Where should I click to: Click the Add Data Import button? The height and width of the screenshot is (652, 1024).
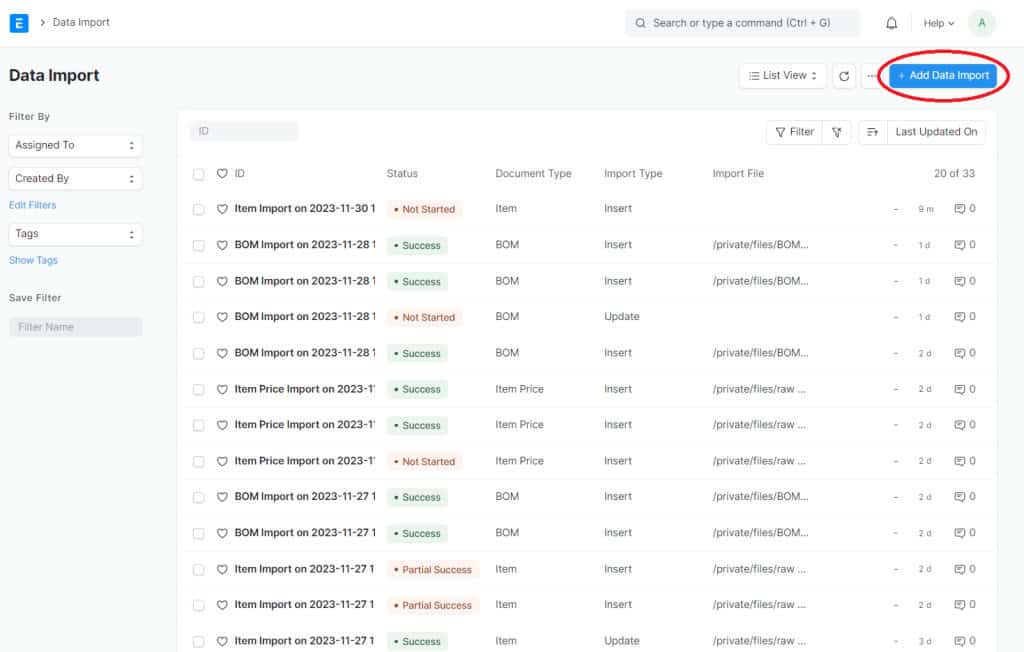click(x=943, y=76)
